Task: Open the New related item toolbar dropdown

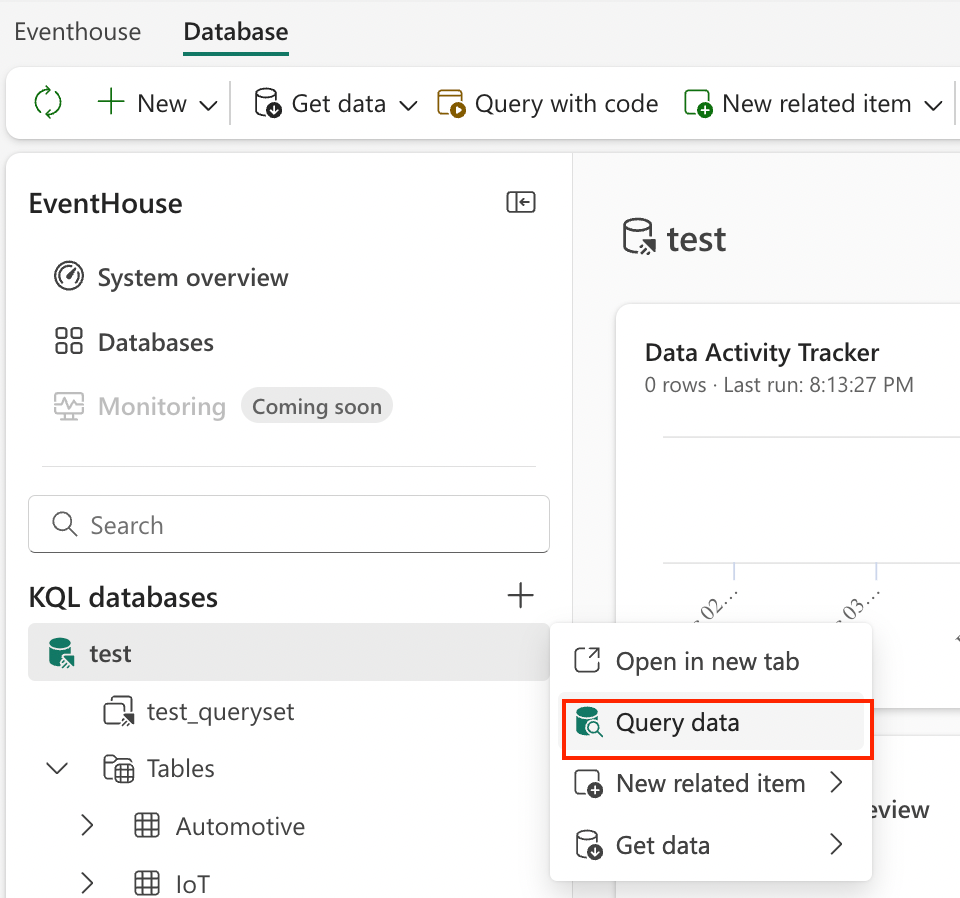Action: (x=933, y=105)
